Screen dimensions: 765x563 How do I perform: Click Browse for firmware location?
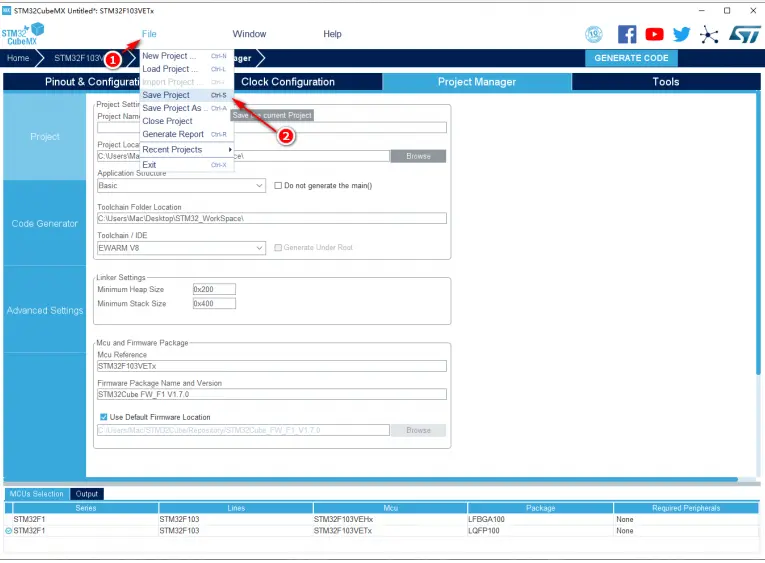click(418, 430)
